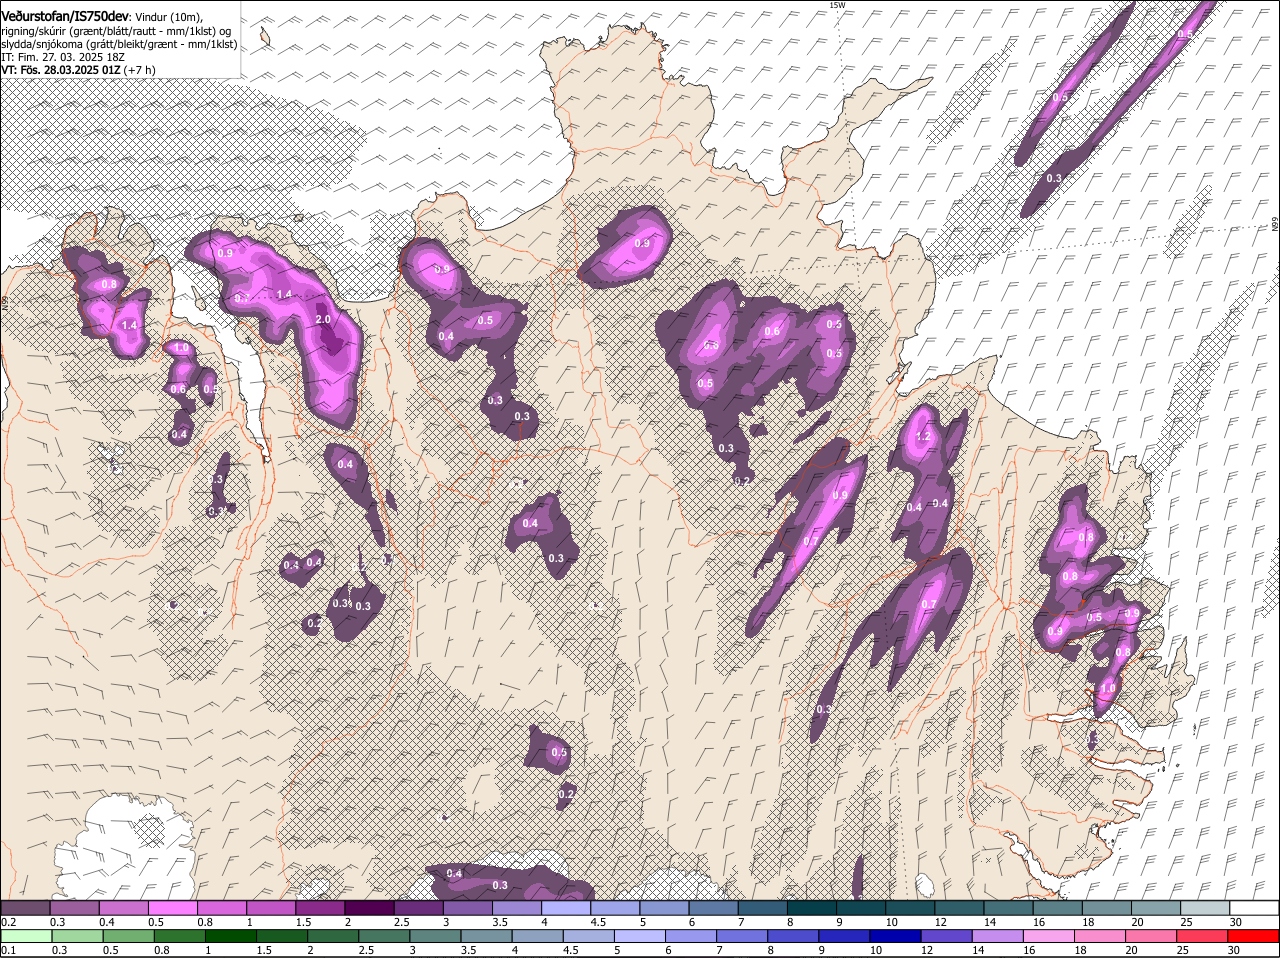
Task: Pick the darkest purple 2 snow legend swatch
Action: 369,907
